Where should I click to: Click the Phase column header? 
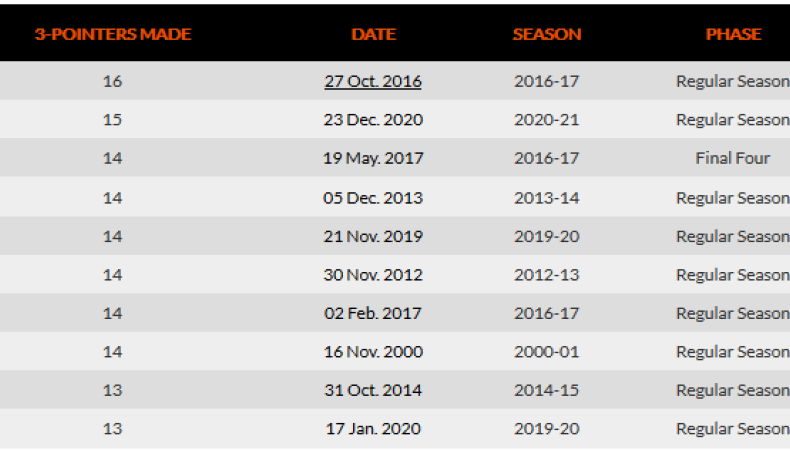(x=733, y=34)
